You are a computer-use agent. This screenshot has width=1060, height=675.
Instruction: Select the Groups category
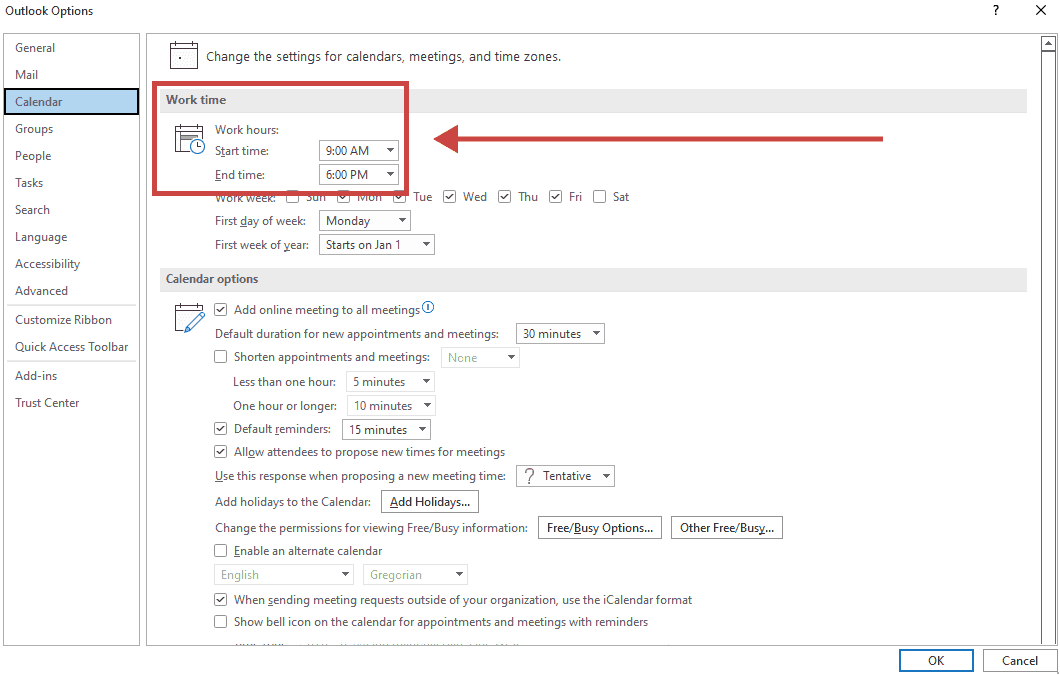point(71,129)
